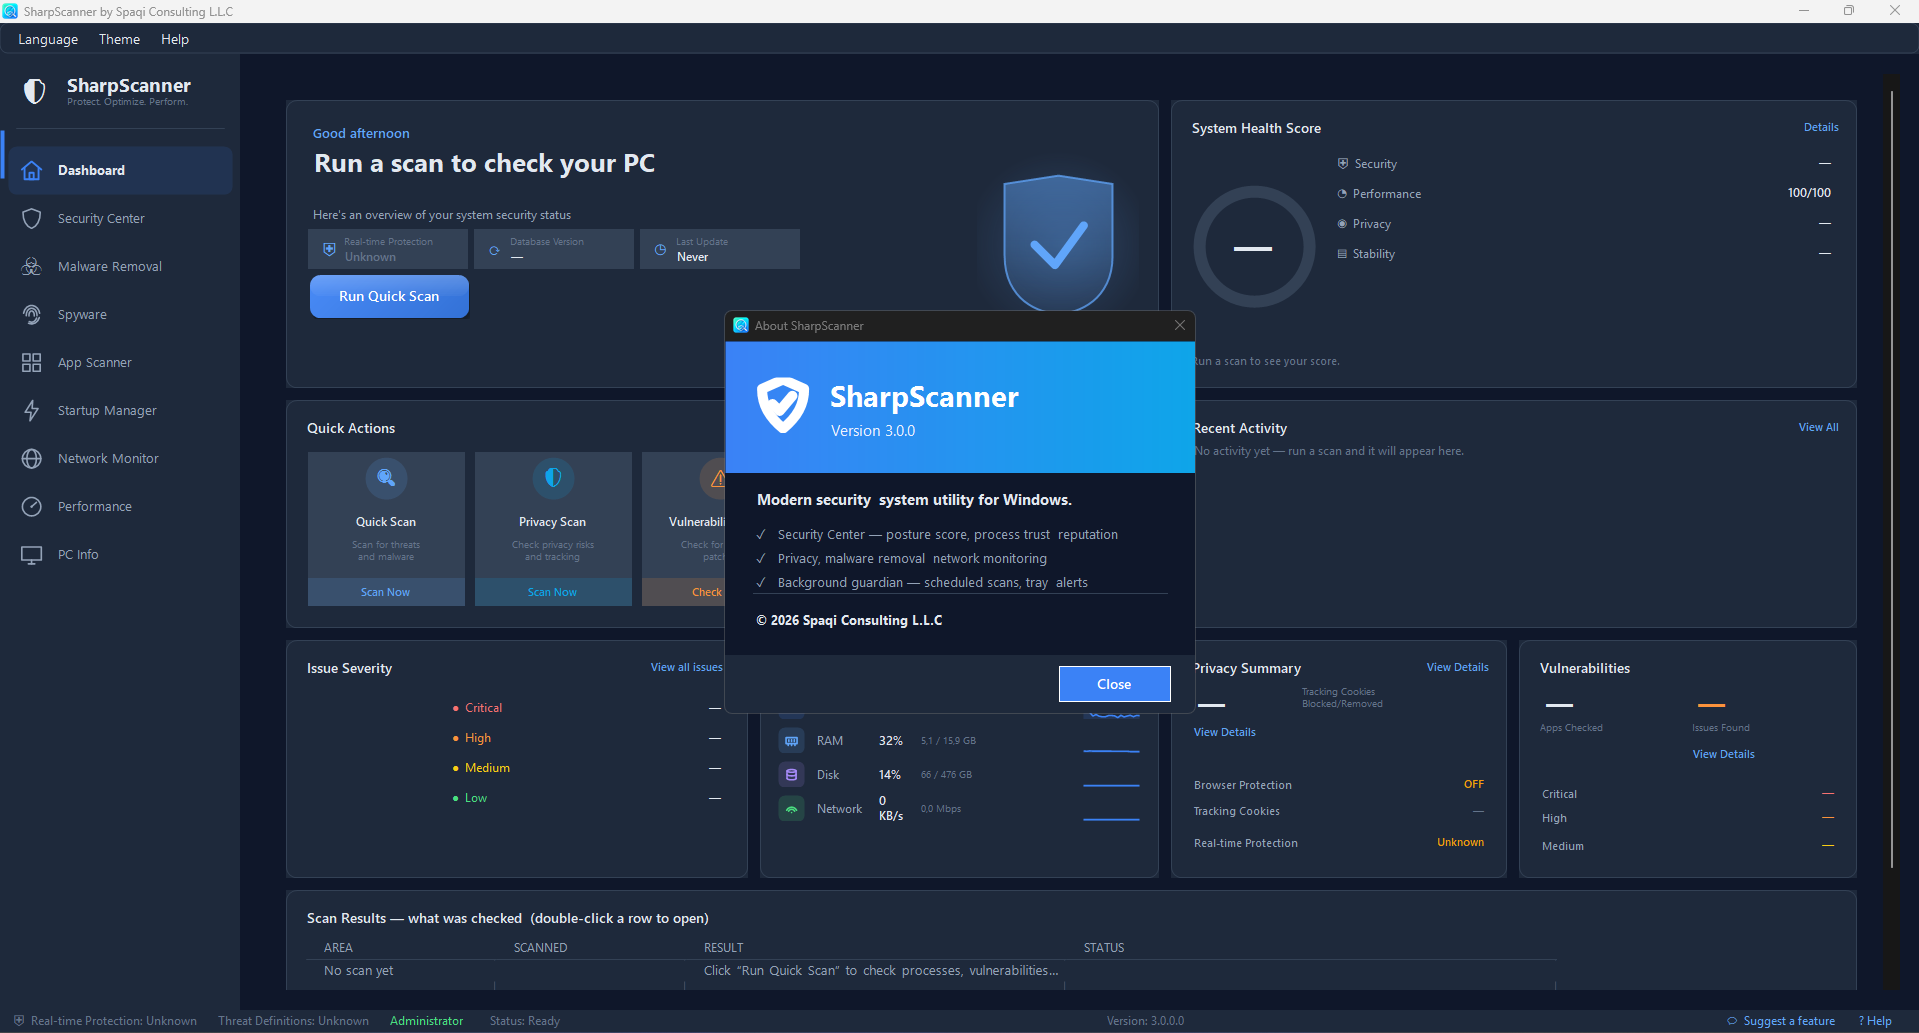This screenshot has height=1033, width=1919.
Task: Select the Dashboard tab in sidebar
Action: click(120, 170)
